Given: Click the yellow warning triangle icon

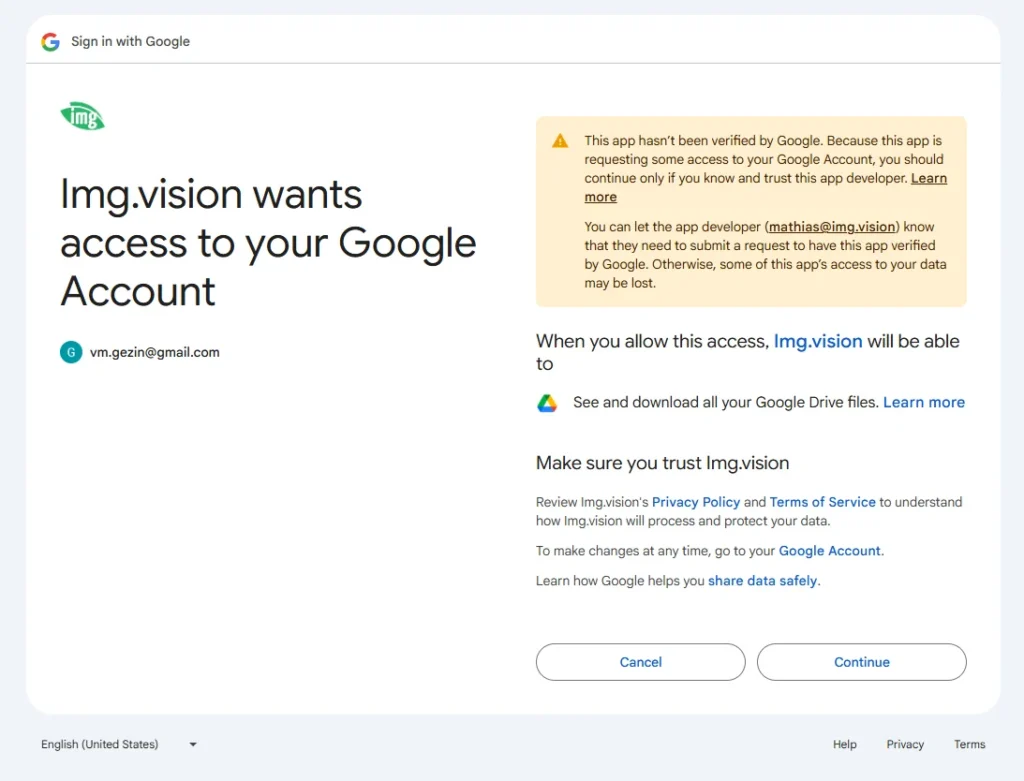Looking at the screenshot, I should coord(560,141).
